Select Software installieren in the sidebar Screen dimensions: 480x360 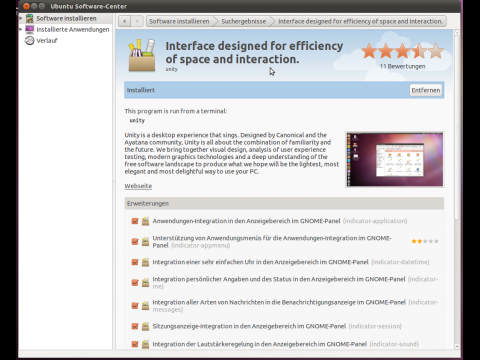click(x=66, y=18)
